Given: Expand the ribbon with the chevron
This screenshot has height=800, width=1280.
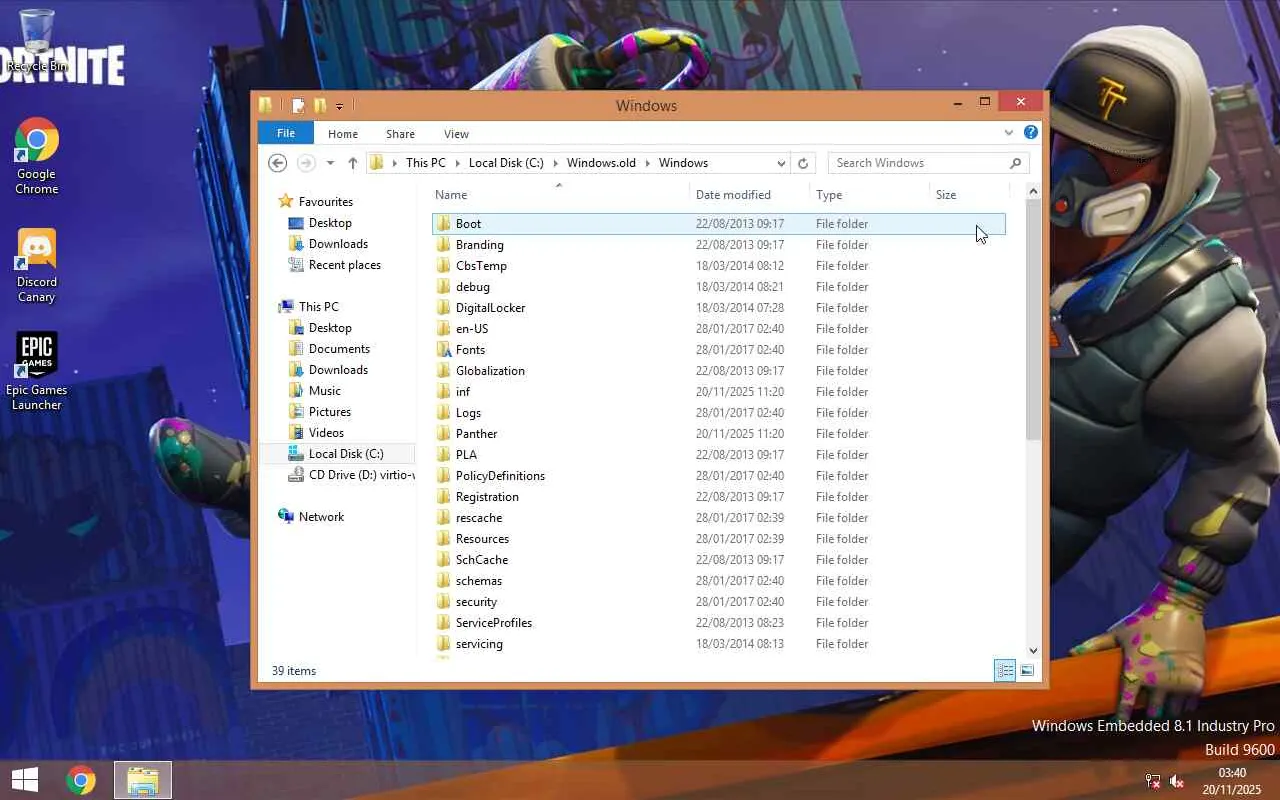Looking at the screenshot, I should [x=1009, y=132].
